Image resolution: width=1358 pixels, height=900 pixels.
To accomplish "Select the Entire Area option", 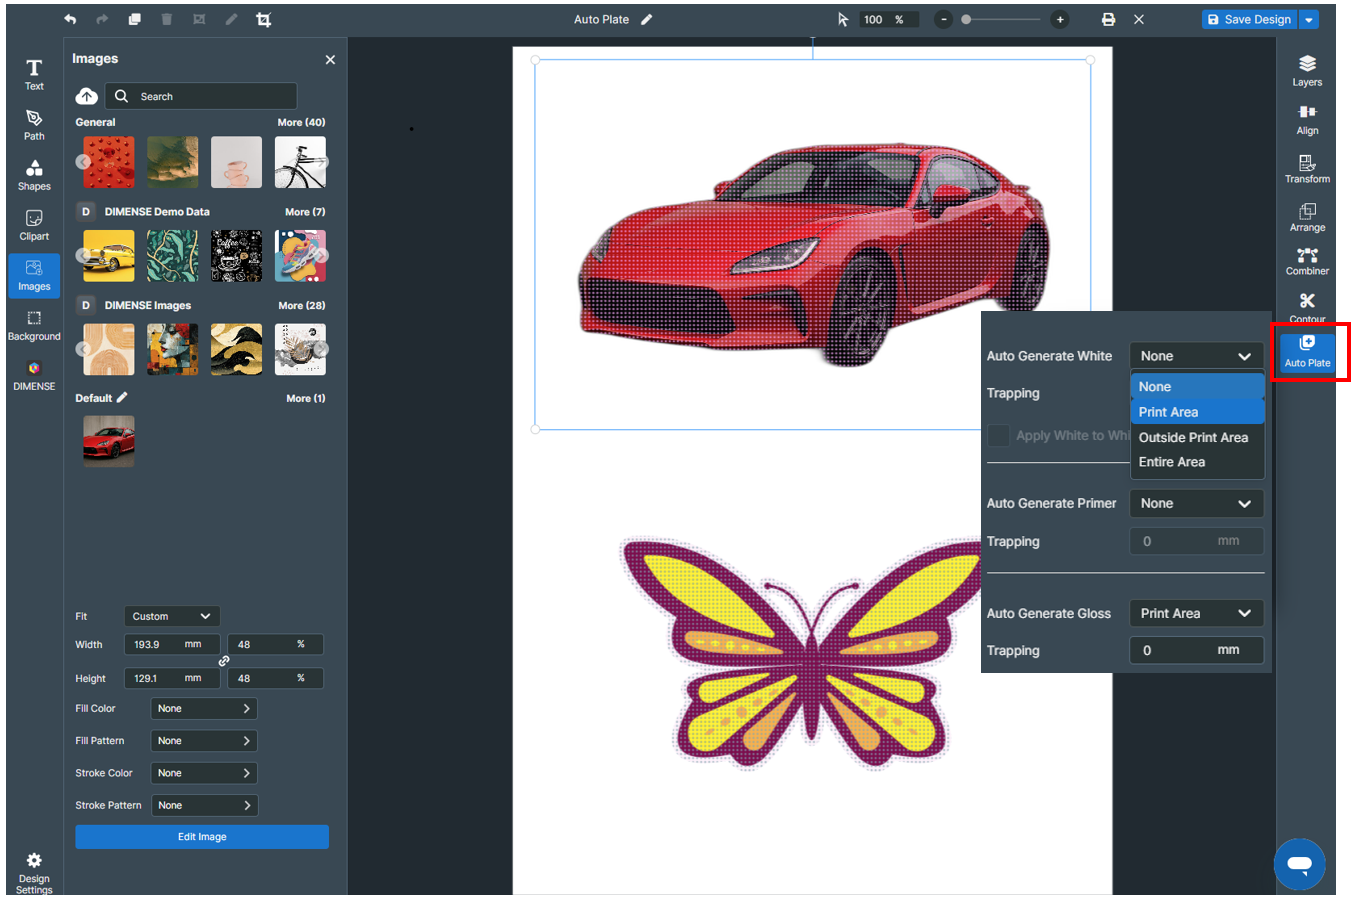I will 1196,462.
